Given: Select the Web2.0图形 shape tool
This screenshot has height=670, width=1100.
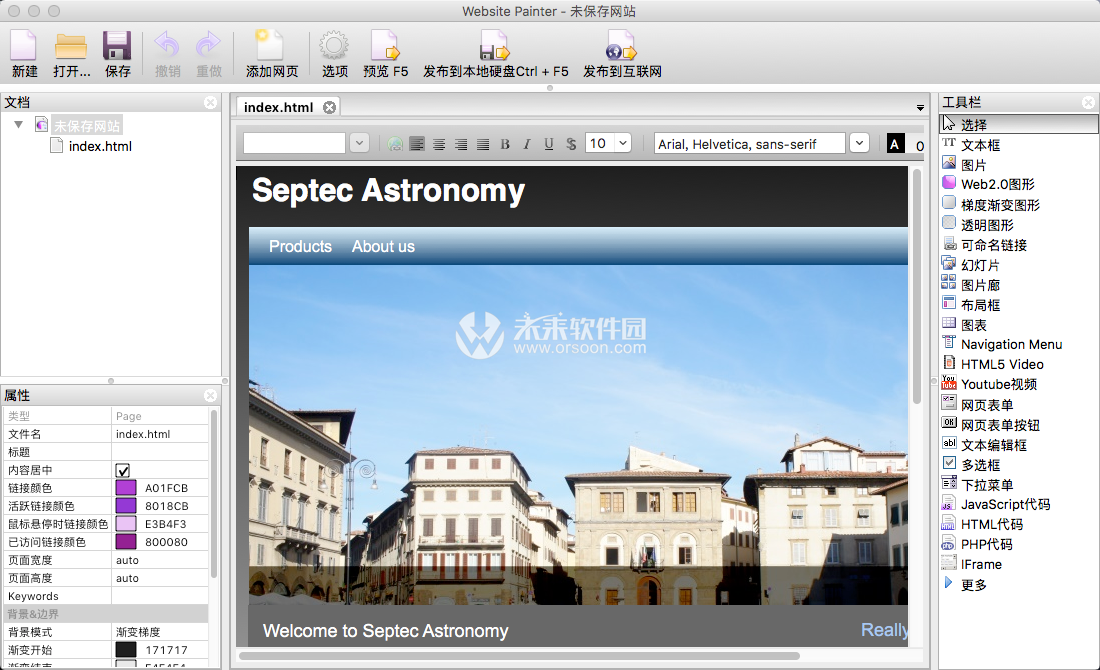Looking at the screenshot, I should click(x=997, y=184).
